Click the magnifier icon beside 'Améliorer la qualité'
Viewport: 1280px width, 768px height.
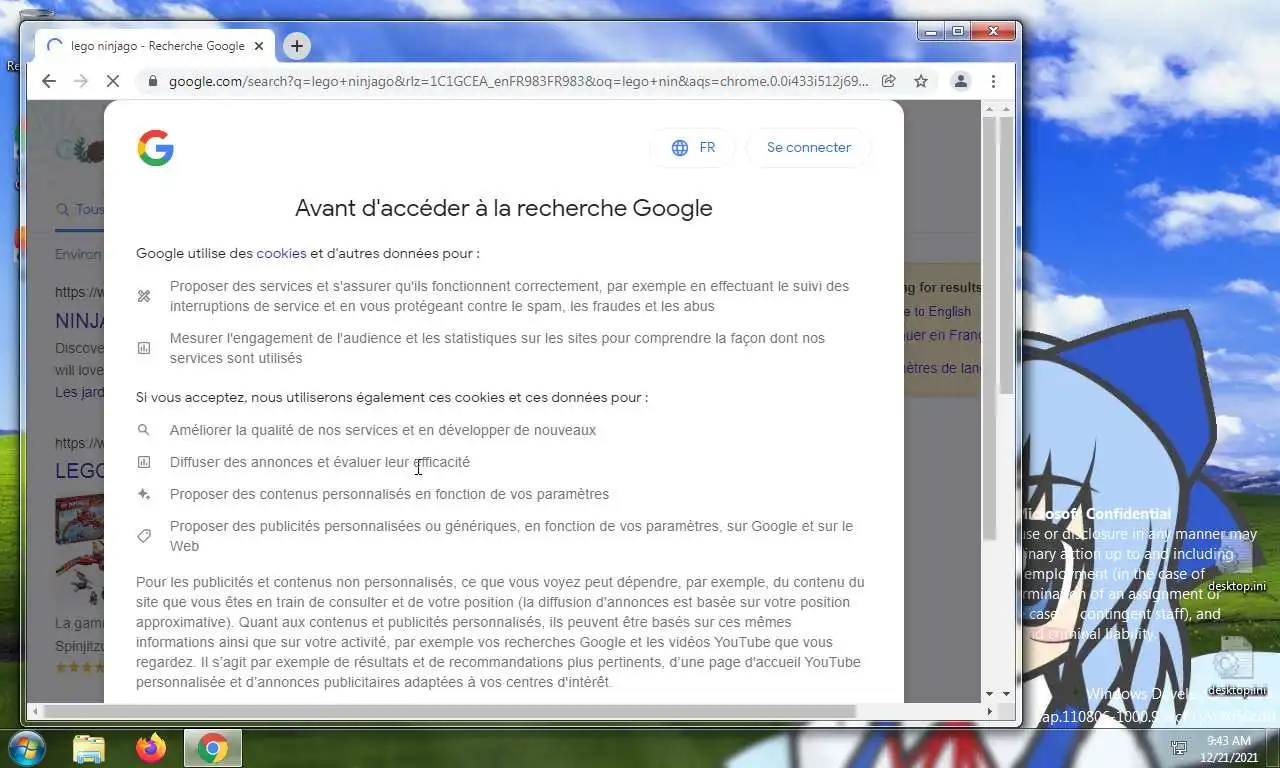pyautogui.click(x=144, y=430)
